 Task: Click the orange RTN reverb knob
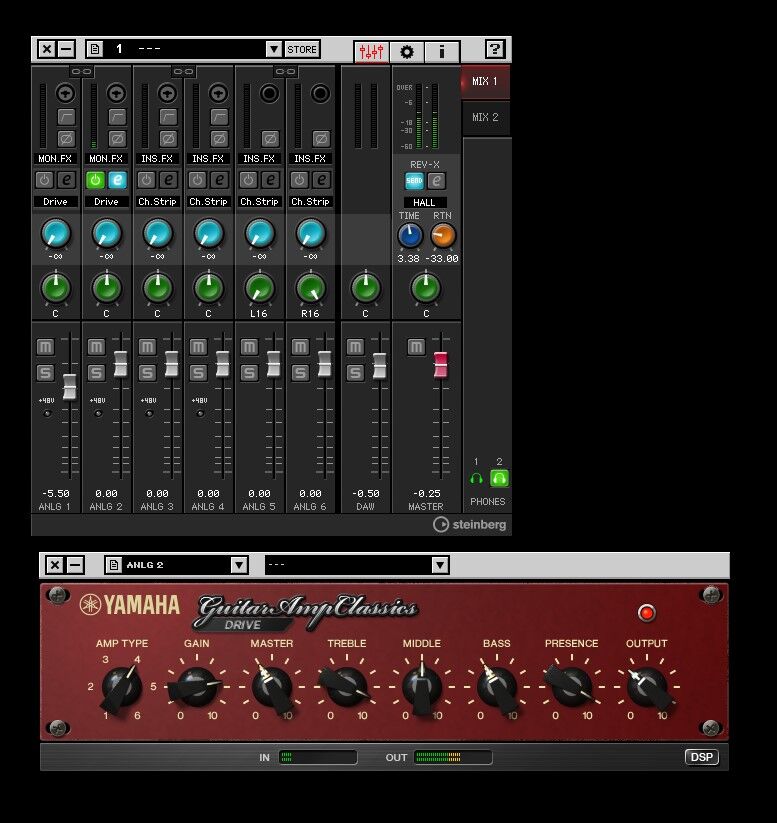coord(443,235)
